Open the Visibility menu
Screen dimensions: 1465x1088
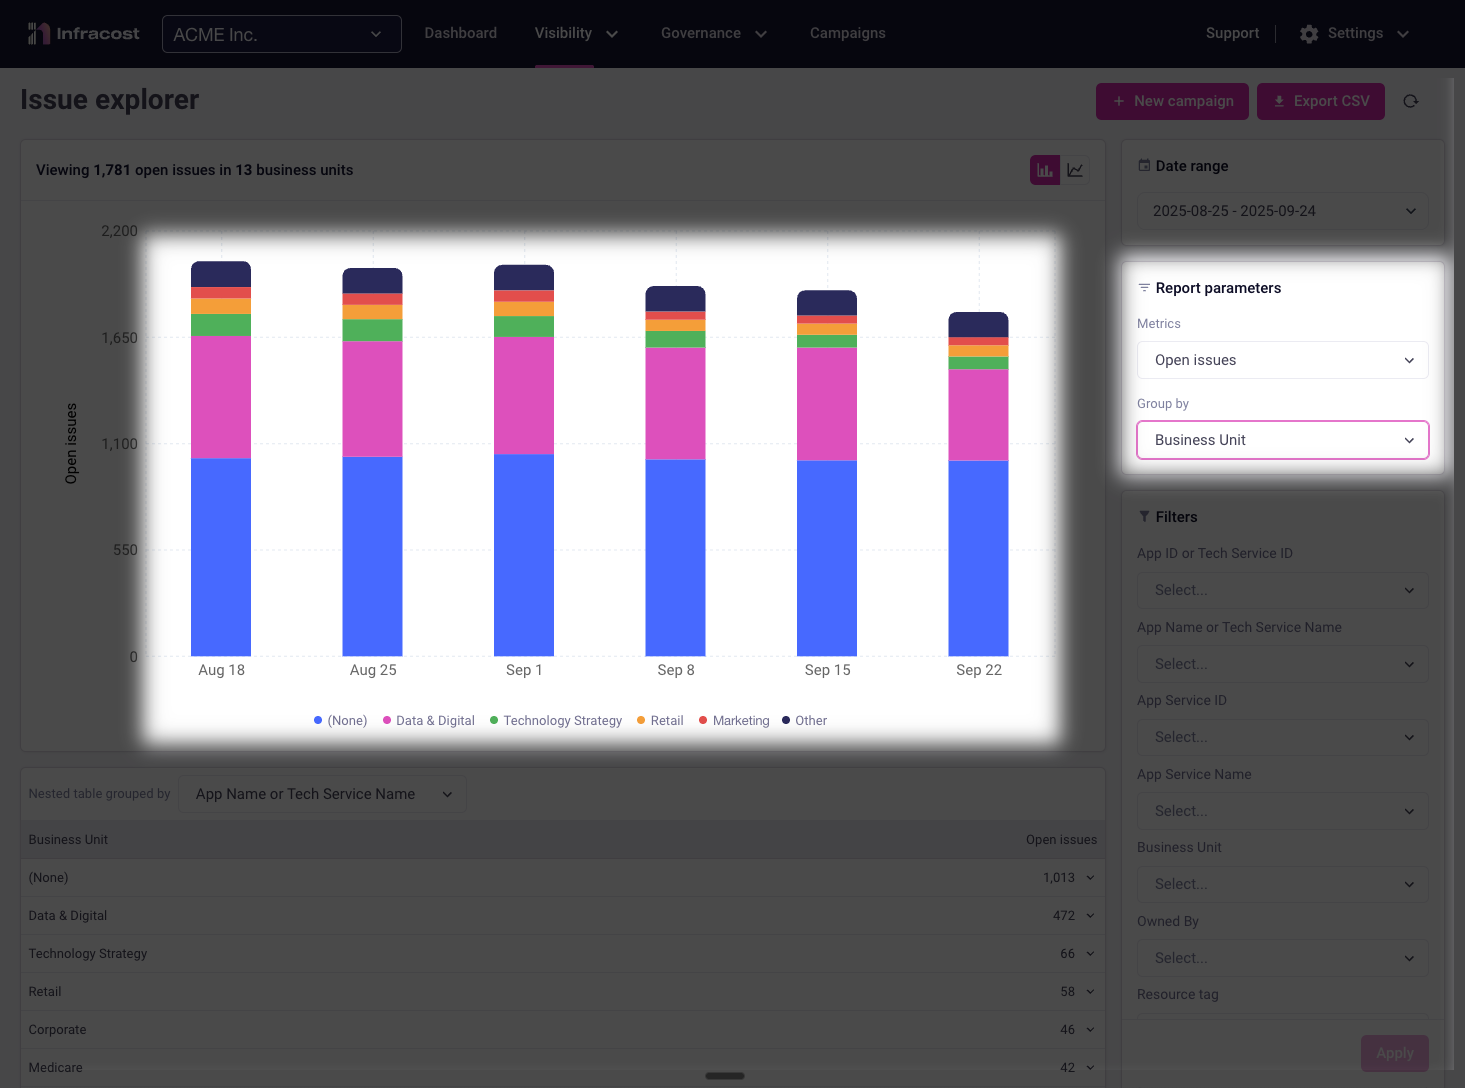(x=575, y=34)
